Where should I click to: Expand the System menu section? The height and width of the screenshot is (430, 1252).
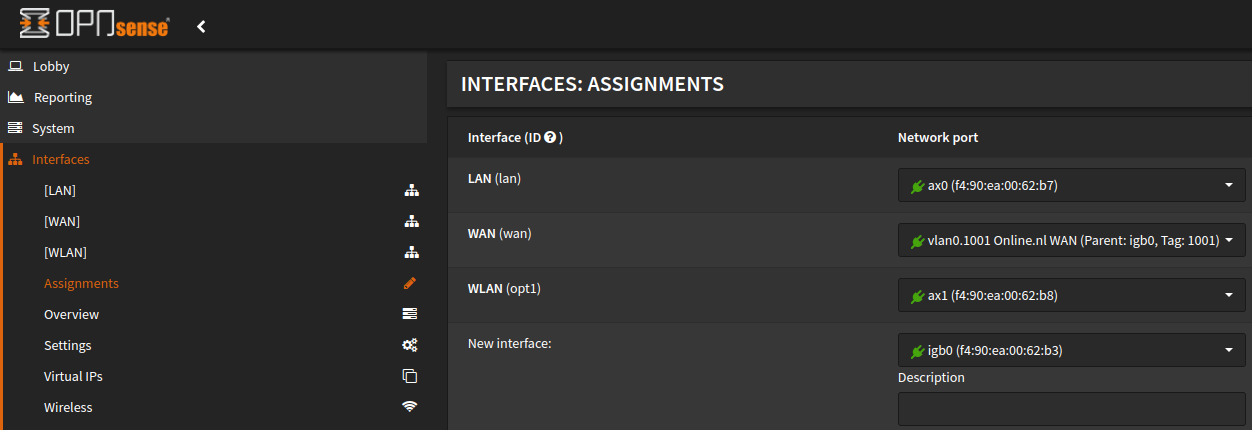[x=52, y=129]
